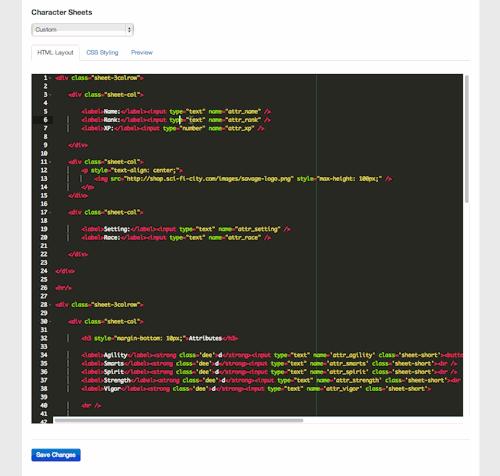The height and width of the screenshot is (476, 500).
Task: Click the editor horizontal scrollbar thumb
Action: coord(179,420)
